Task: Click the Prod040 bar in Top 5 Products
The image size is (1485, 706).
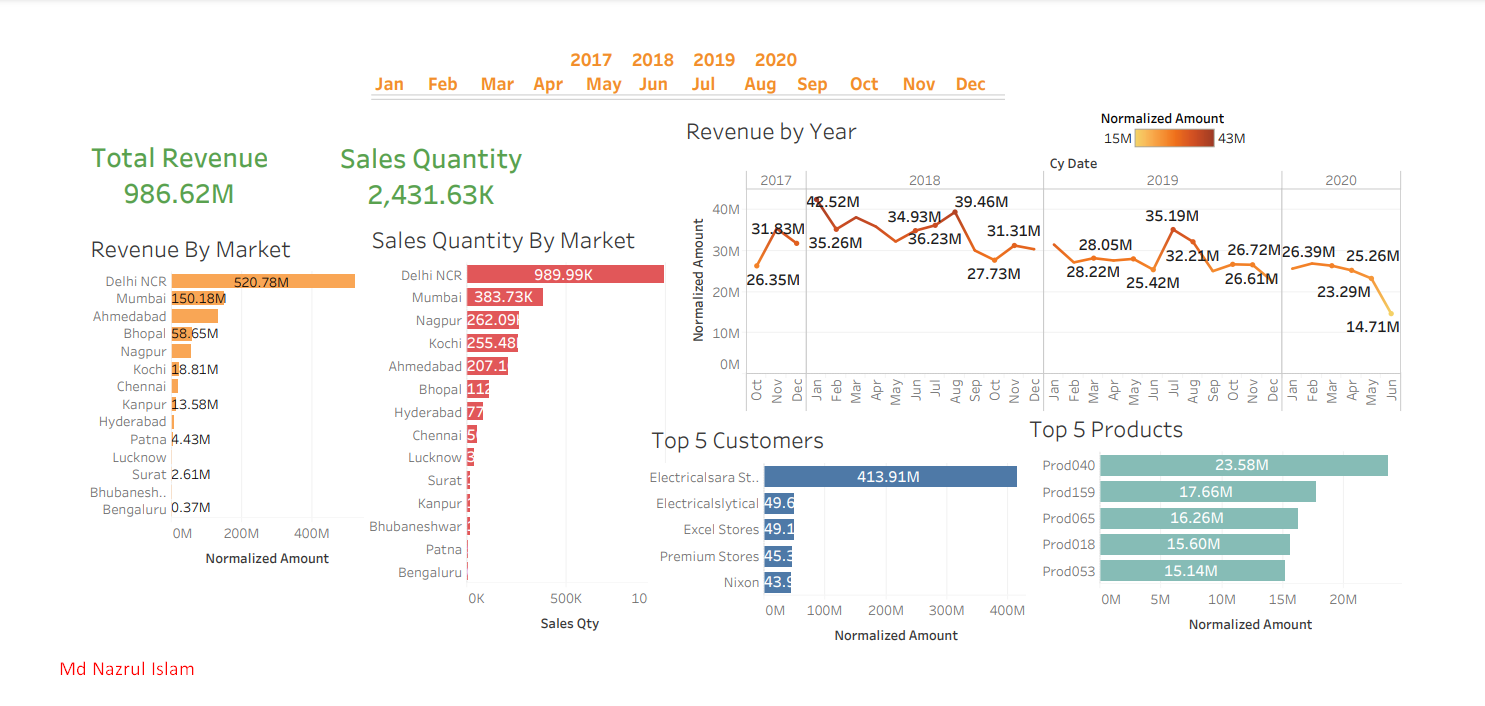Action: (x=1240, y=465)
